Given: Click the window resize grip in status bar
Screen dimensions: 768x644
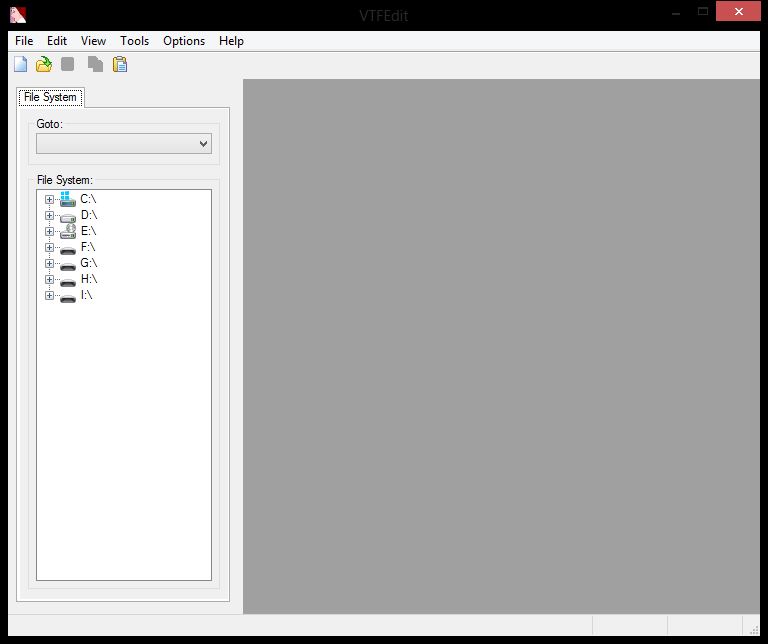Looking at the screenshot, I should [x=754, y=630].
